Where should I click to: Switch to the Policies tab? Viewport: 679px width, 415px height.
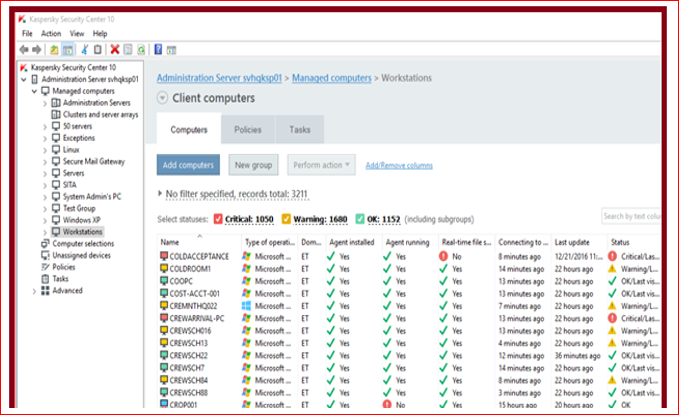[x=248, y=130]
